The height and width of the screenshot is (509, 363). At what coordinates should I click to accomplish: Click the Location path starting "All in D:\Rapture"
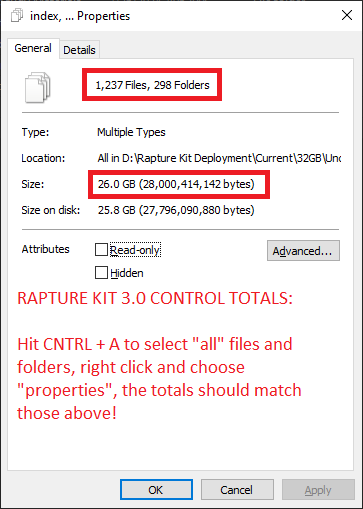pyautogui.click(x=219, y=158)
